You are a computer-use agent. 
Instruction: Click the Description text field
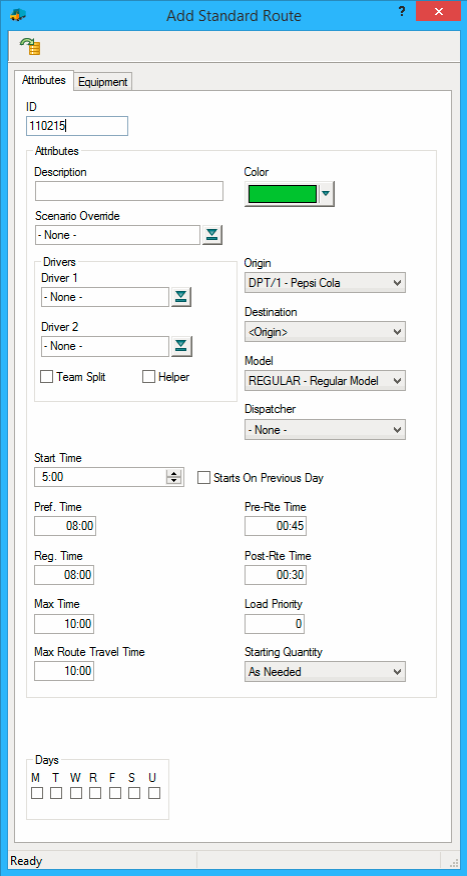click(129, 191)
